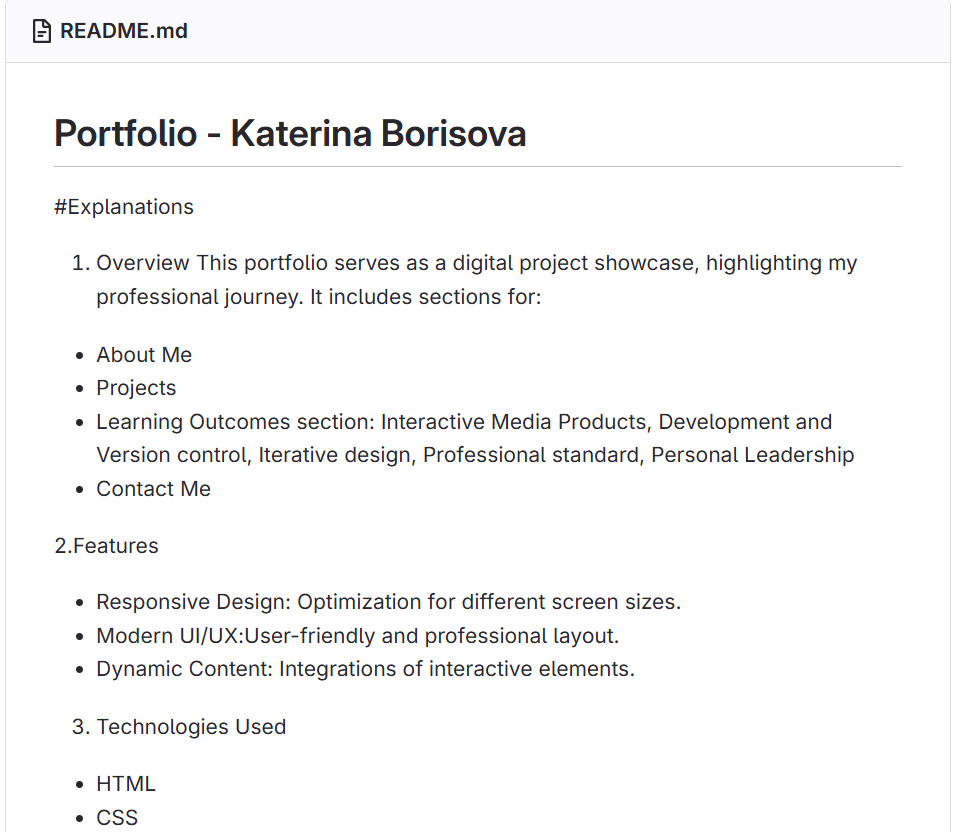
Task: Click the heading Portfolio - Katerina Borisova
Action: [x=291, y=133]
